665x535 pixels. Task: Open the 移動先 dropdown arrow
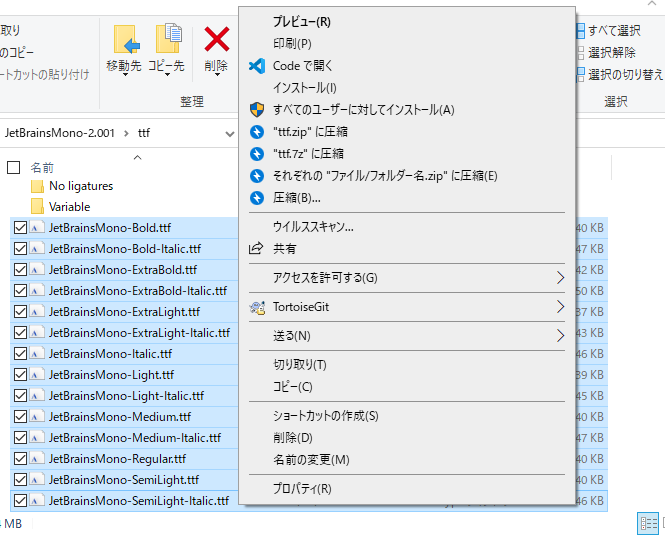(x=125, y=75)
